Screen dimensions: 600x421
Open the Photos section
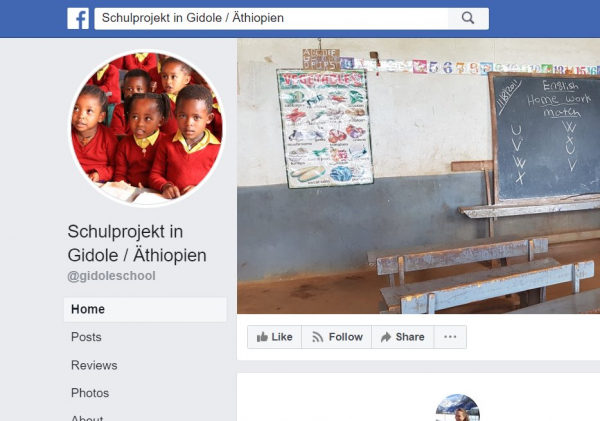90,393
